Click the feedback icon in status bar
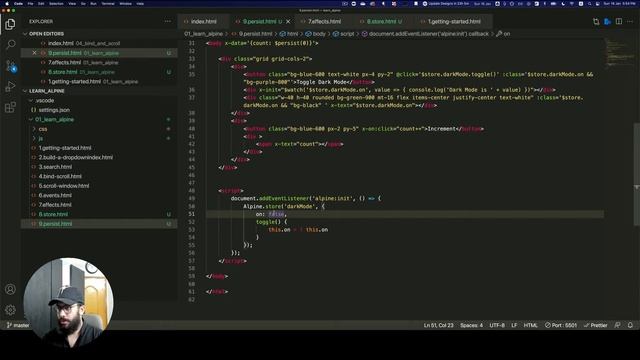Screen dimensions: 640x360 [x=618, y=325]
